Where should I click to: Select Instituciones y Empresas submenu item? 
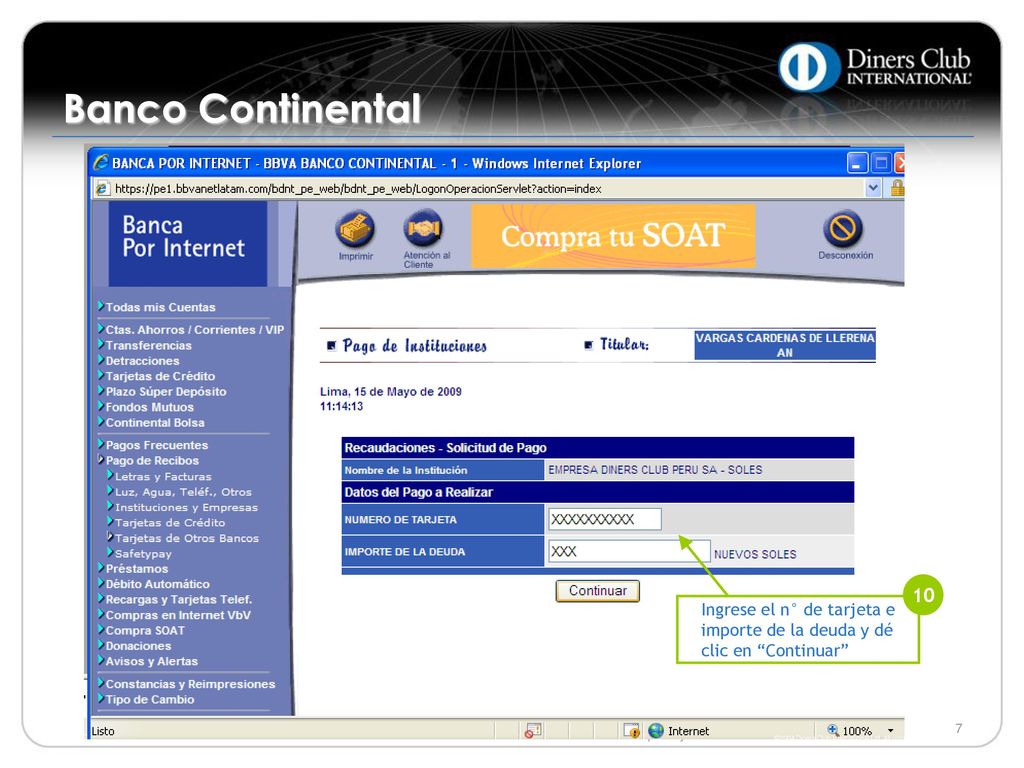click(x=186, y=507)
